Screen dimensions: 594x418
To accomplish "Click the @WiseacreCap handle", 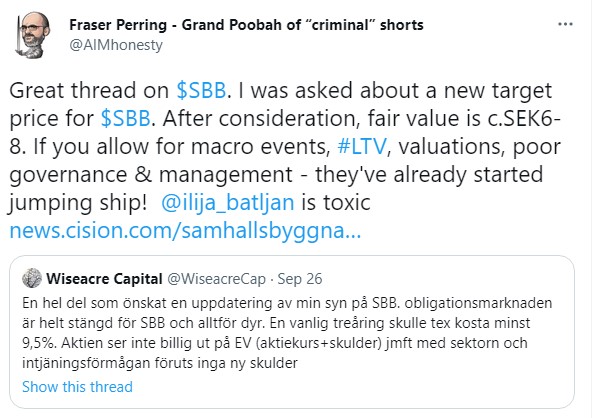I will 217,279.
